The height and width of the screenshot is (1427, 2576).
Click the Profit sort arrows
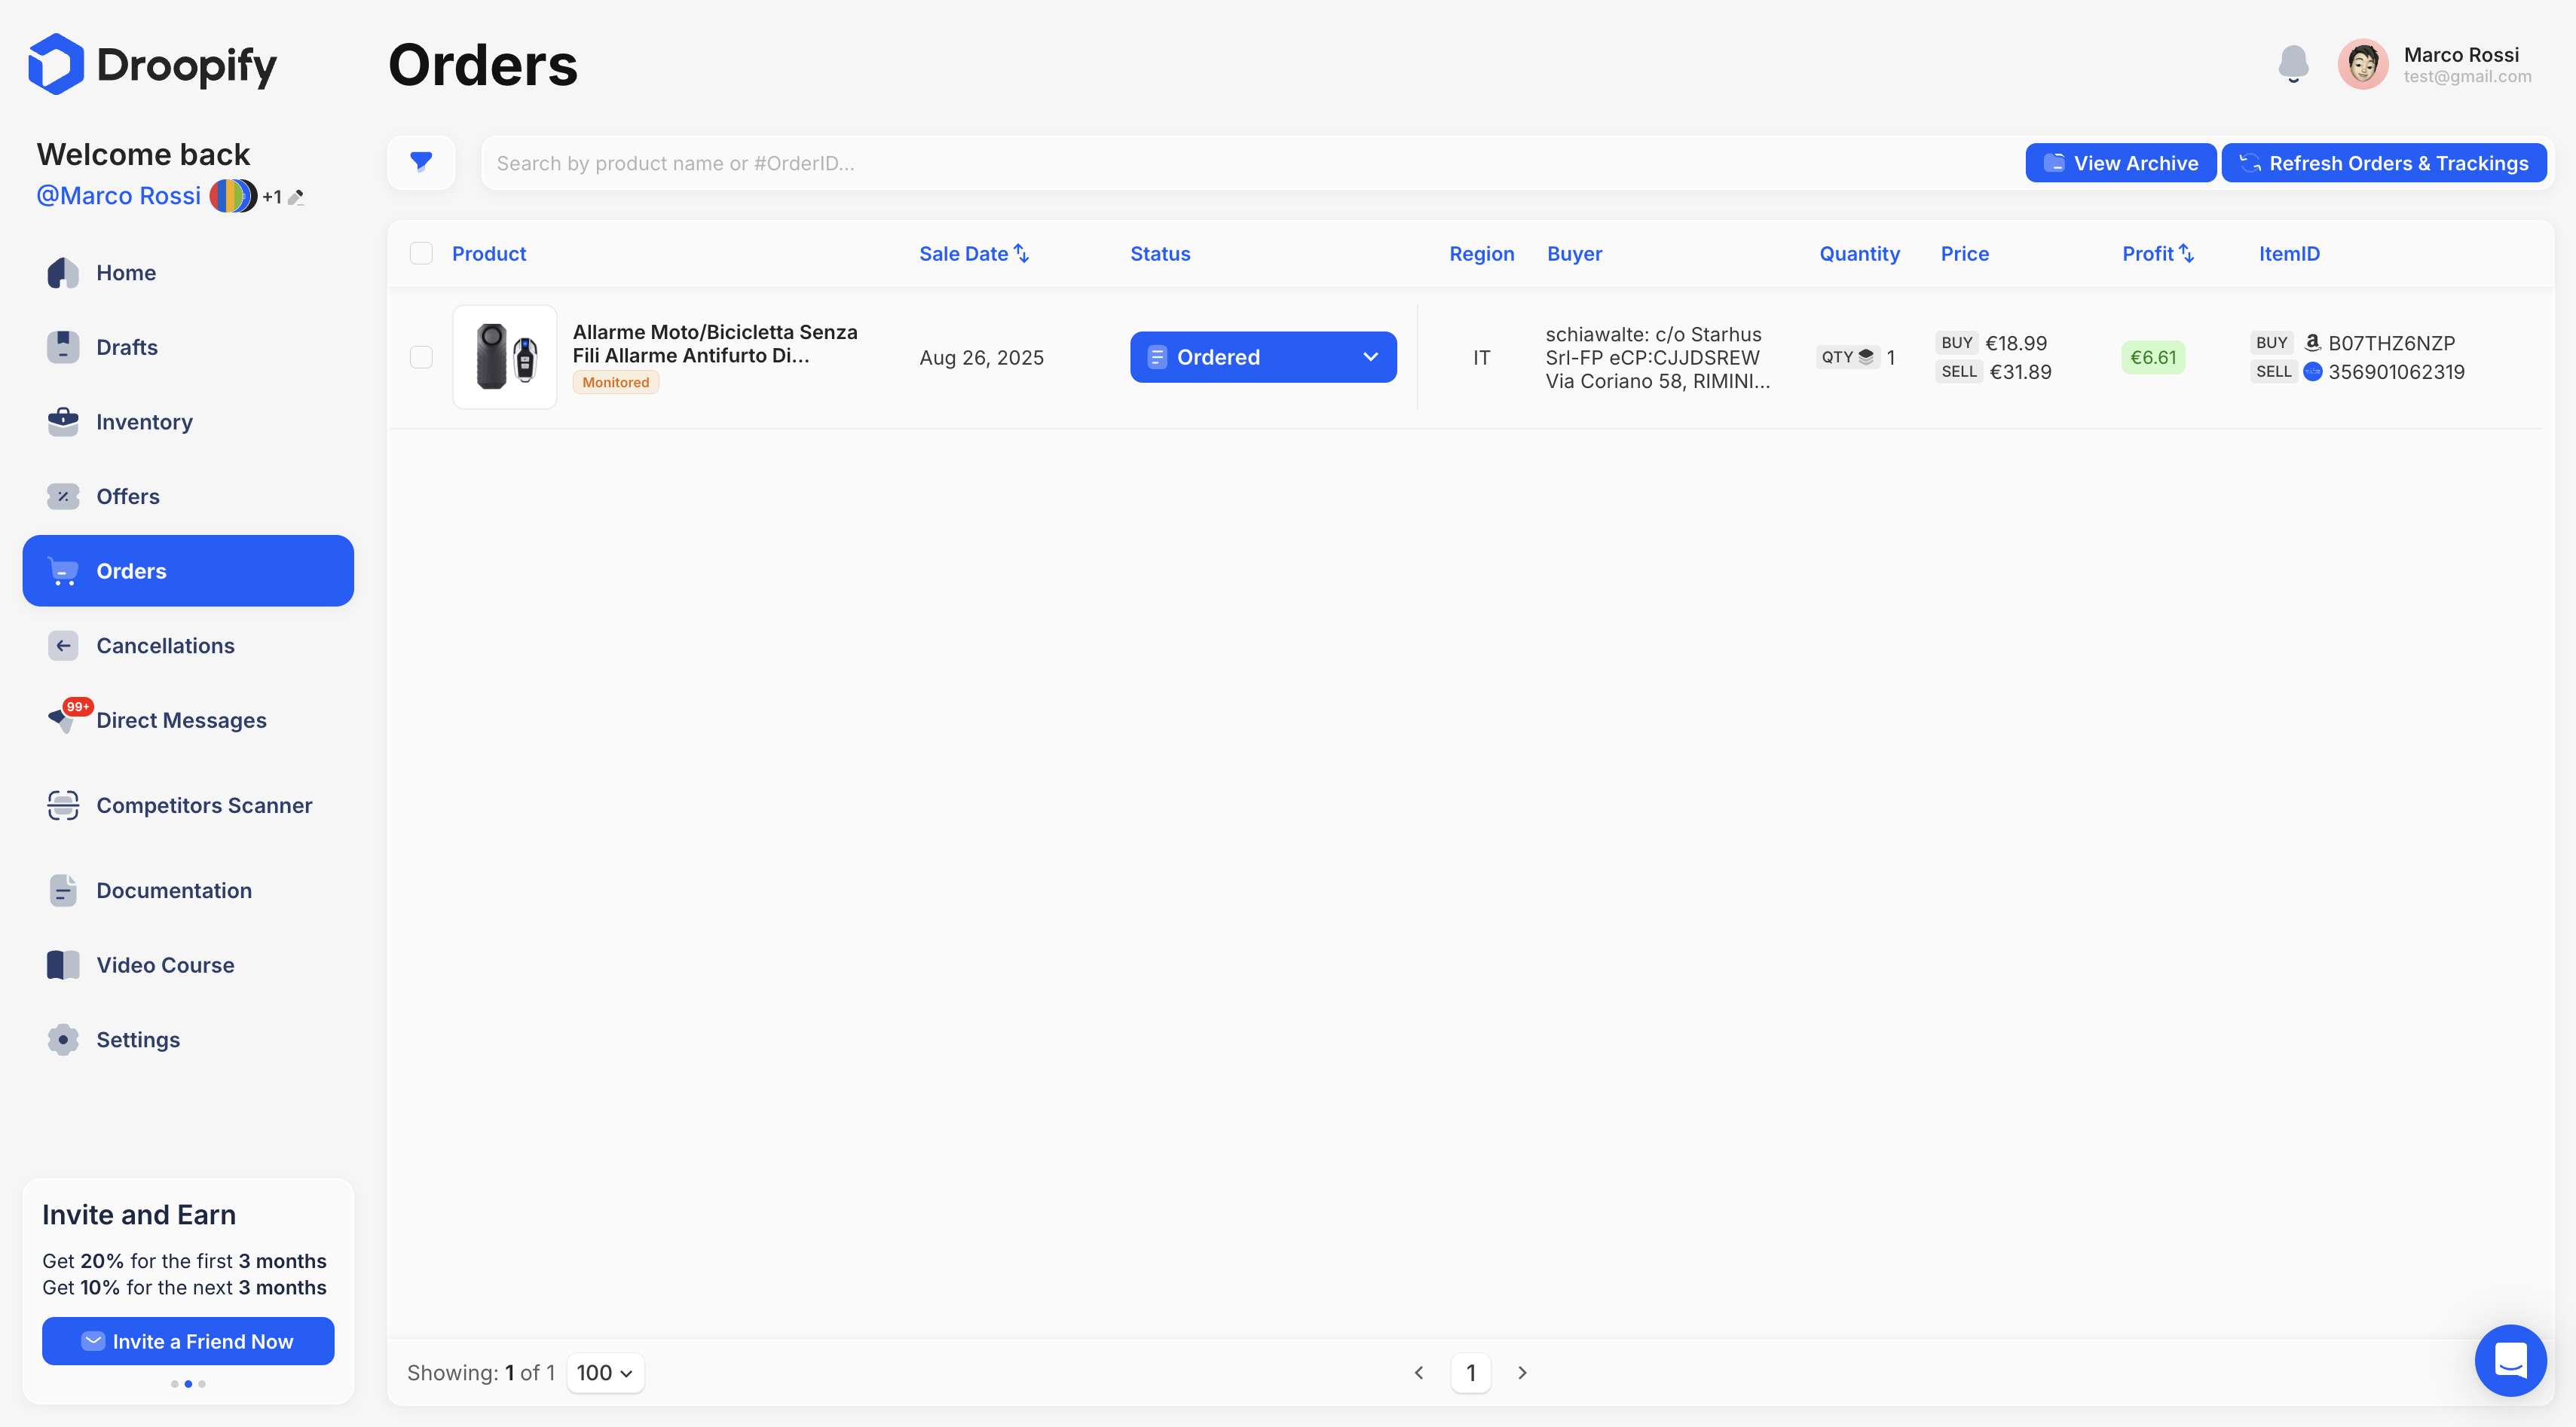(2186, 253)
